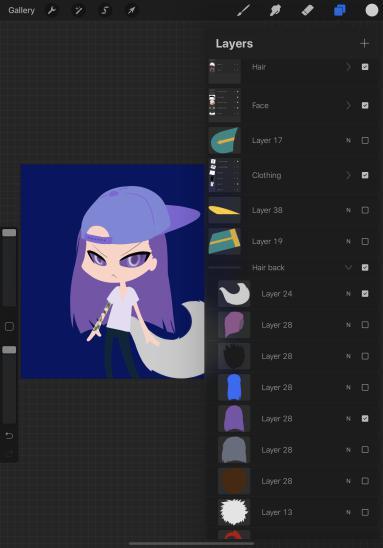Select the Layer 13 name
The image size is (383, 548).
pos(276,512)
